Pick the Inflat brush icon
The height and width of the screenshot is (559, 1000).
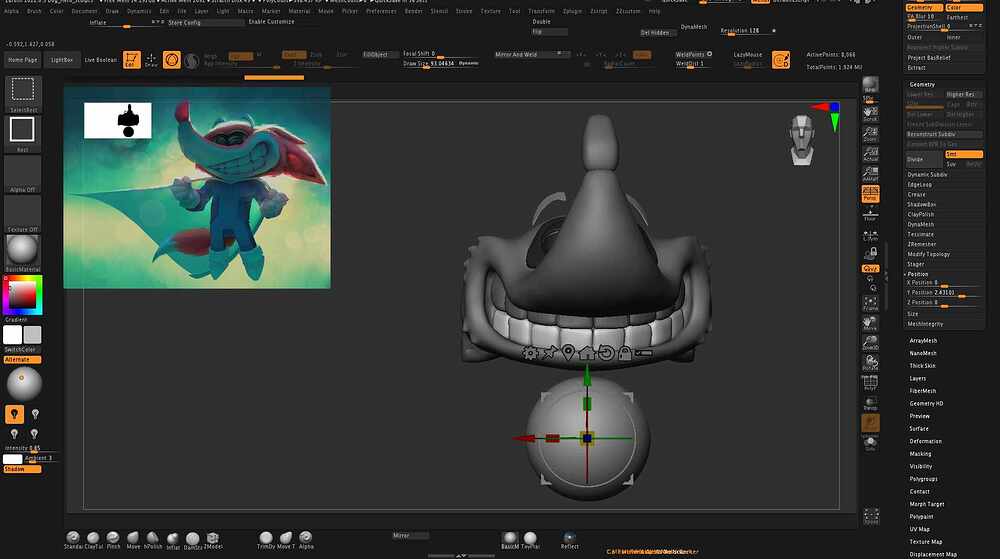[173, 541]
